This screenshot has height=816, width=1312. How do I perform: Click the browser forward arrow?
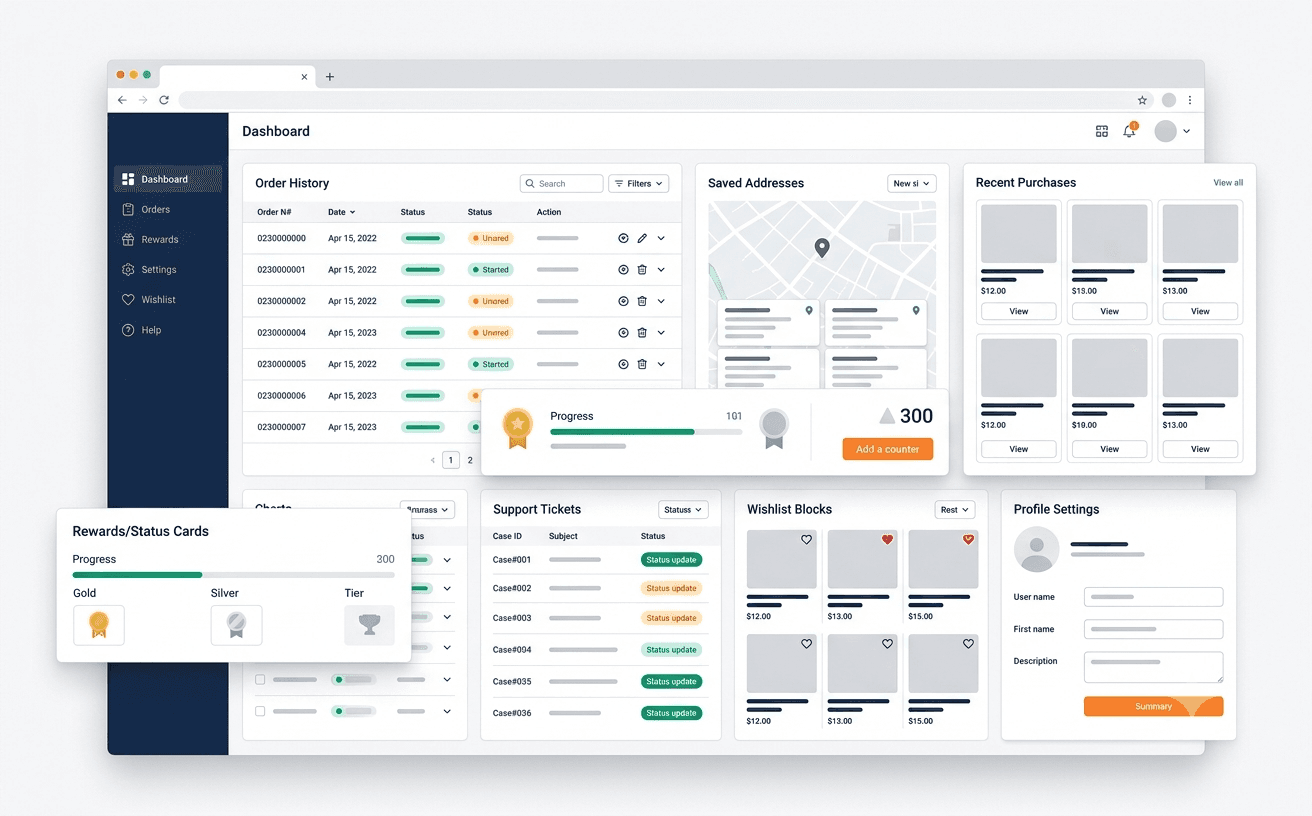(143, 100)
